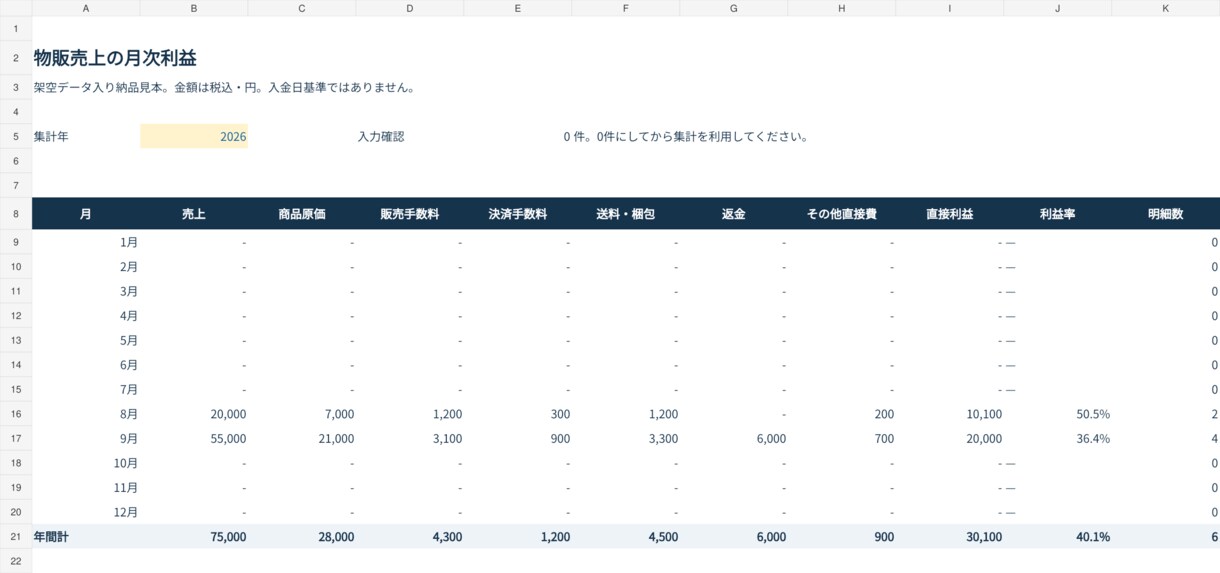
Task: Click the 返金 table header
Action: (x=734, y=214)
